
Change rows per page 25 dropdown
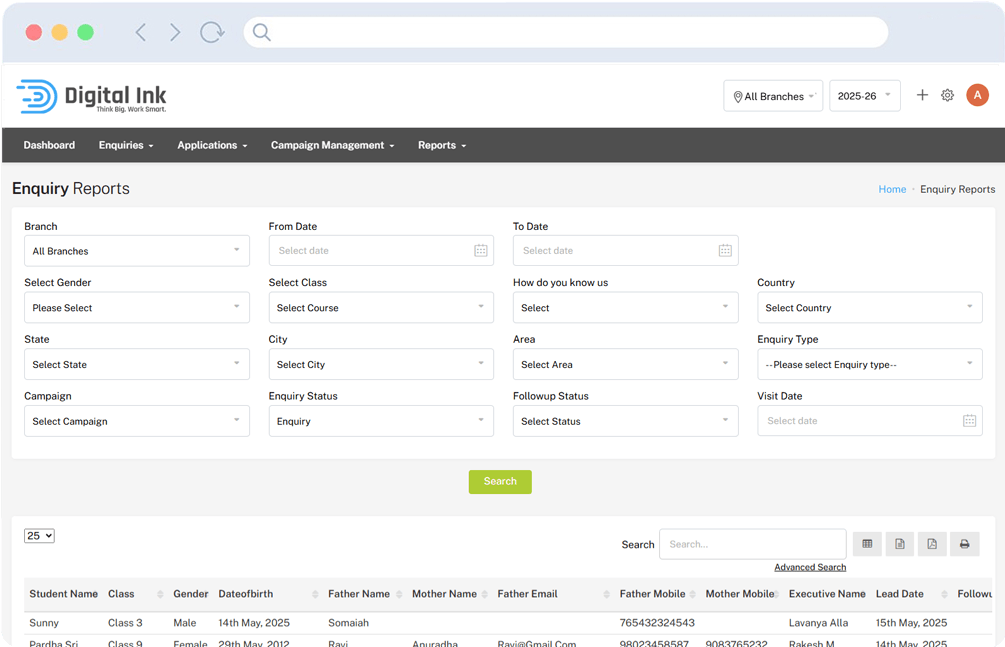tap(39, 536)
